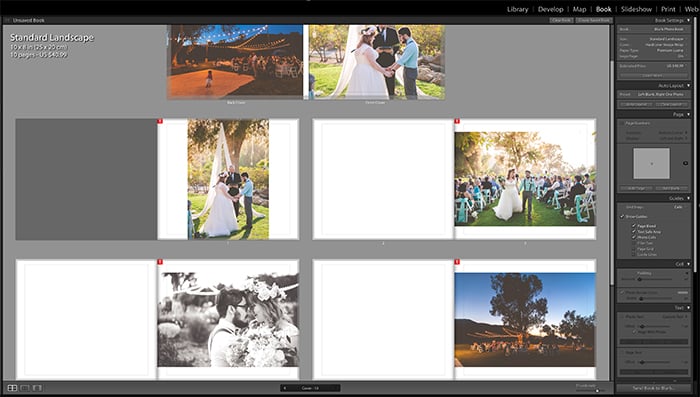
Task: Open the Slideshow module
Action: [637, 9]
